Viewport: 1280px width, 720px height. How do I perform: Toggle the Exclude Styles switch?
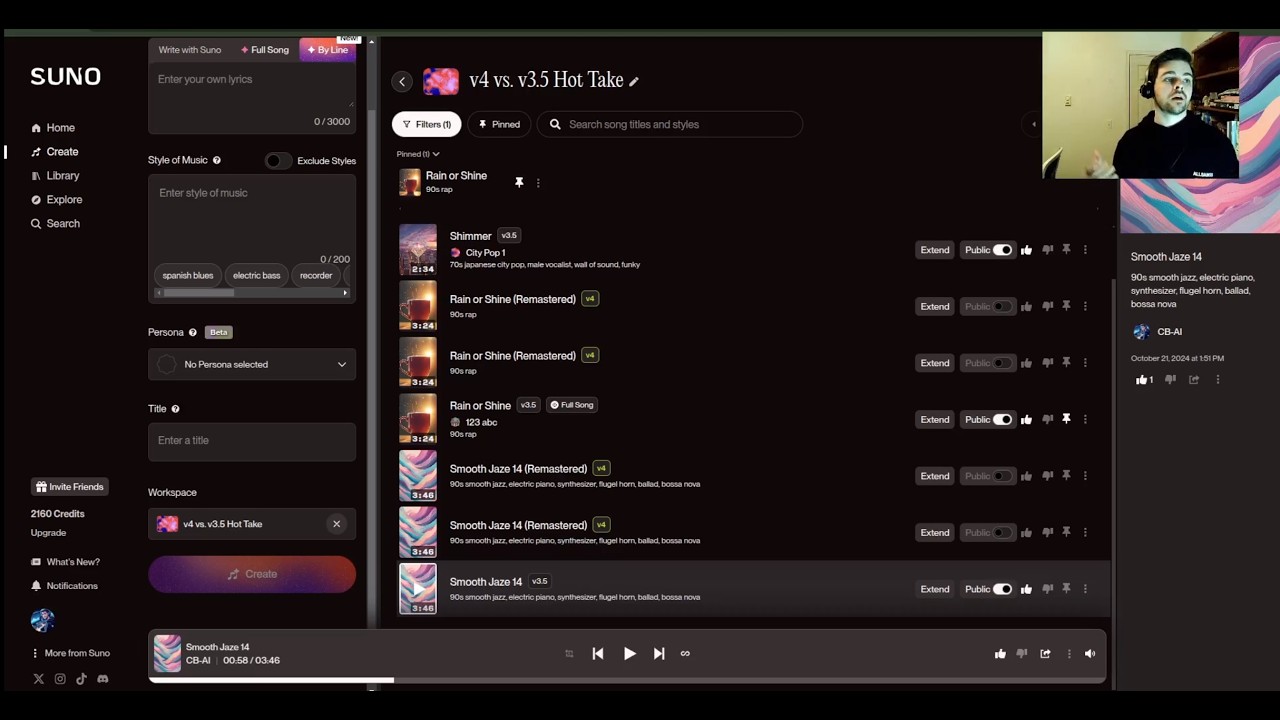click(x=278, y=161)
